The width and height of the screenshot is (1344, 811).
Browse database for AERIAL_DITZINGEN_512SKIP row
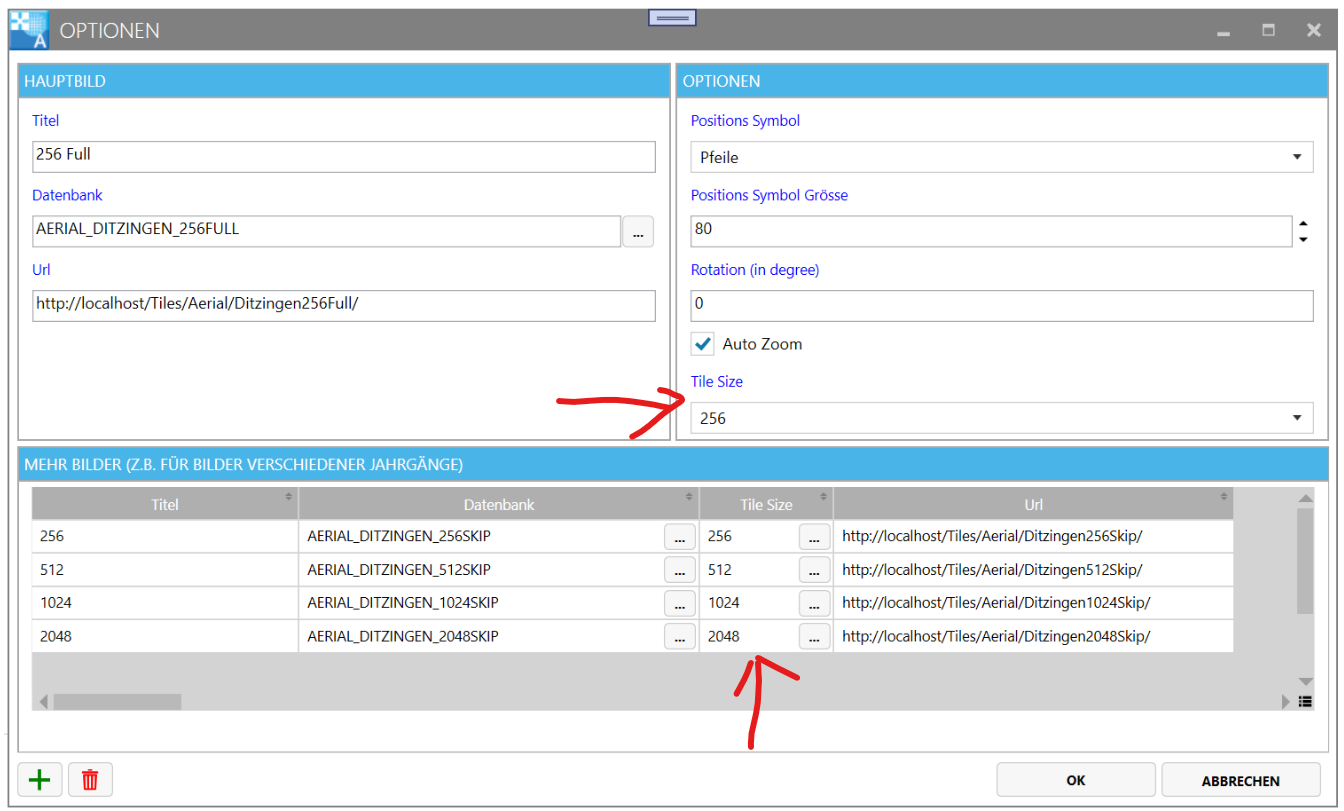pyautogui.click(x=680, y=570)
